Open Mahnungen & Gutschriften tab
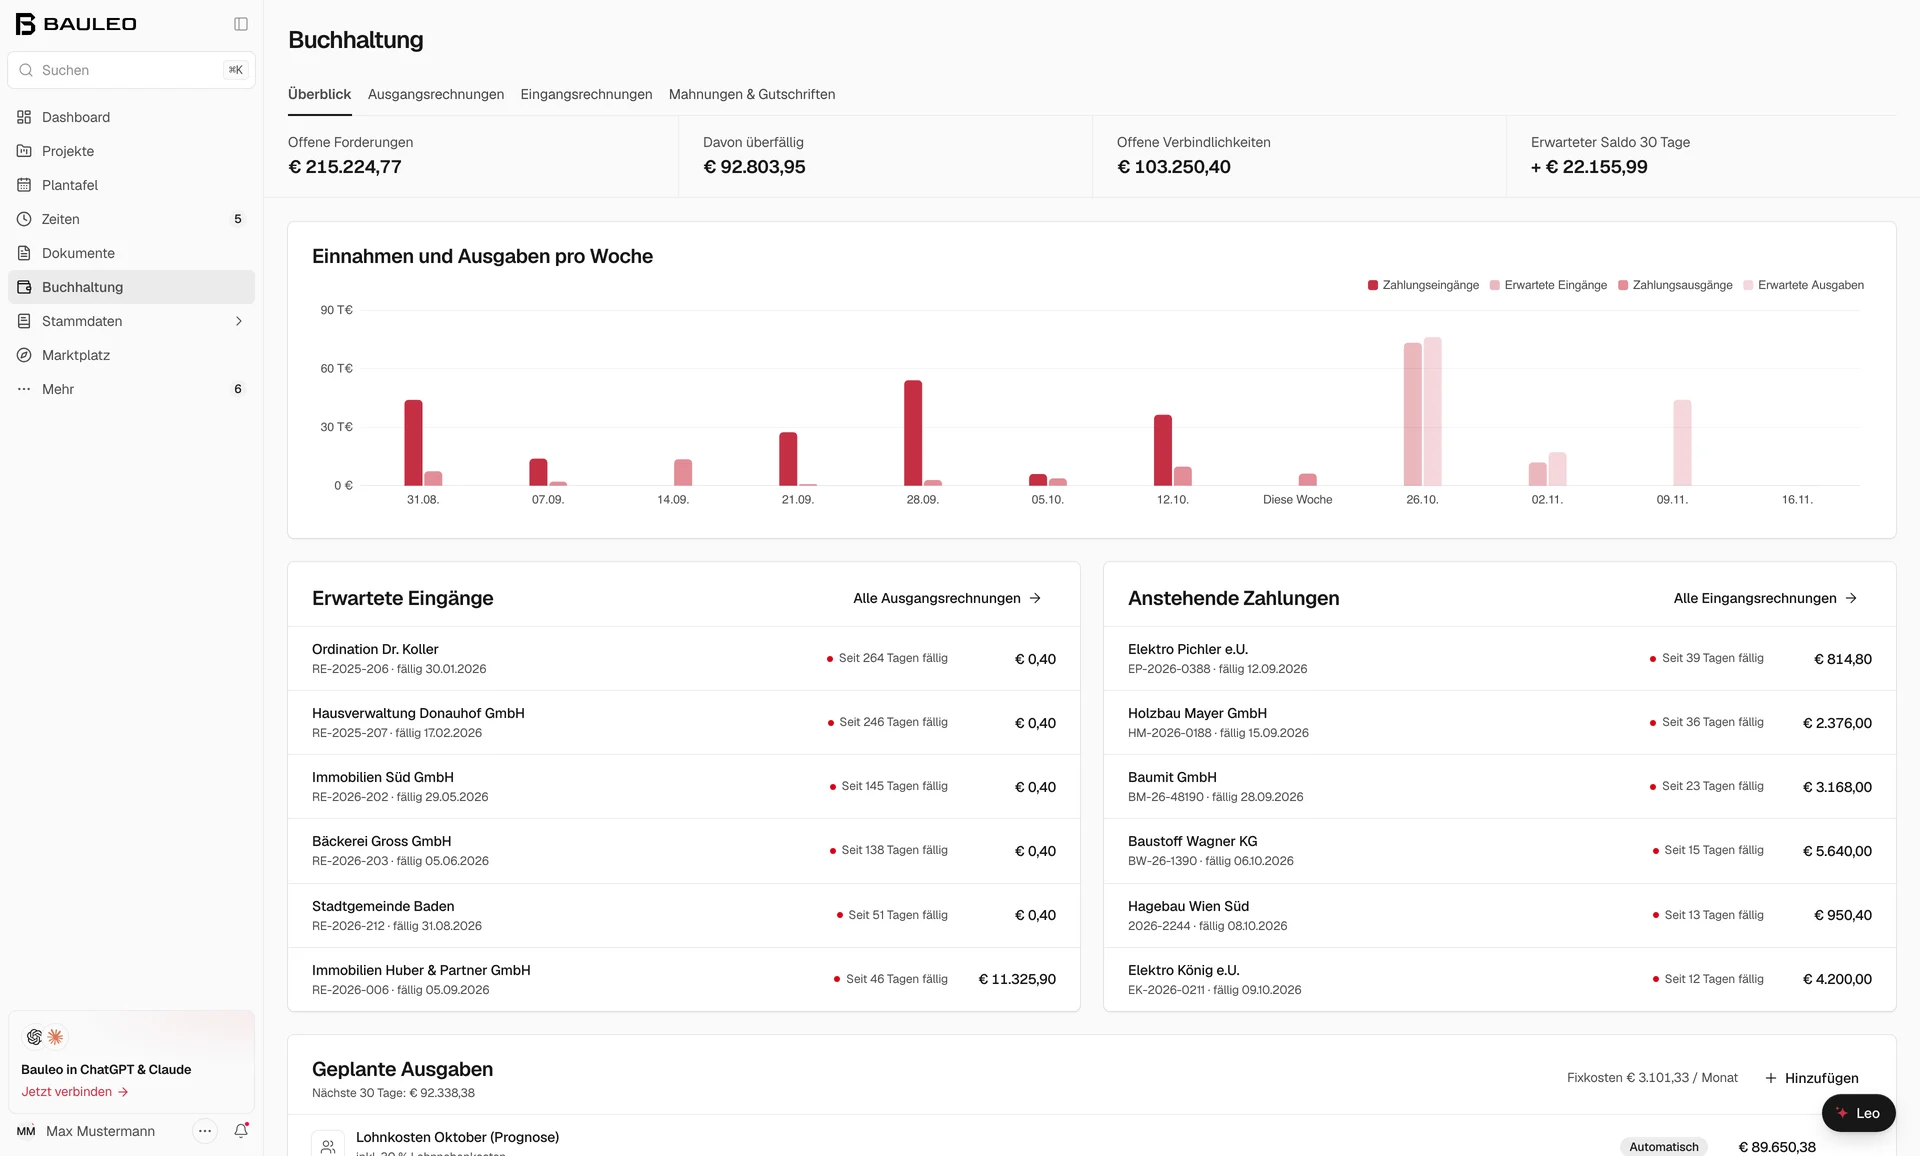1920x1156 pixels. [752, 94]
